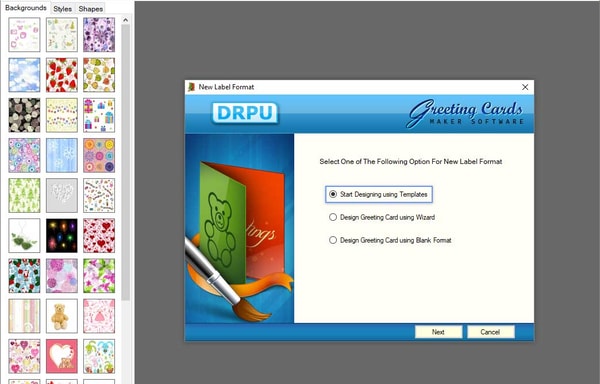
Task: Close the New Label Format dialog
Action: [525, 87]
